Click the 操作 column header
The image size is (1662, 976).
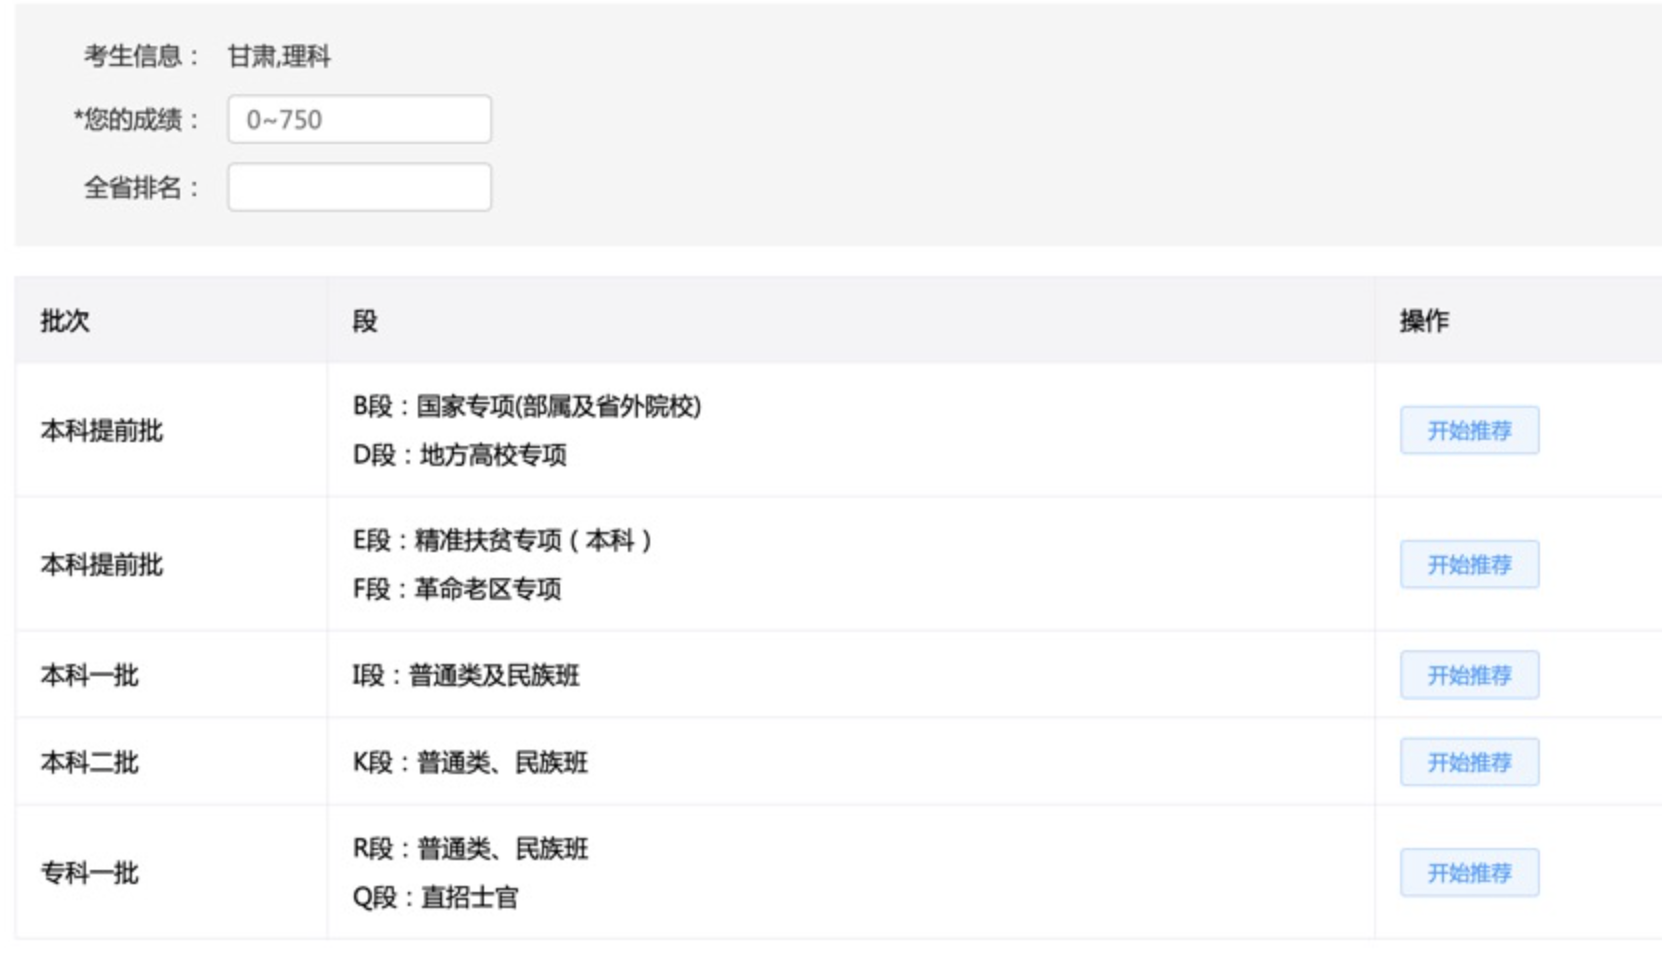[x=1424, y=321]
